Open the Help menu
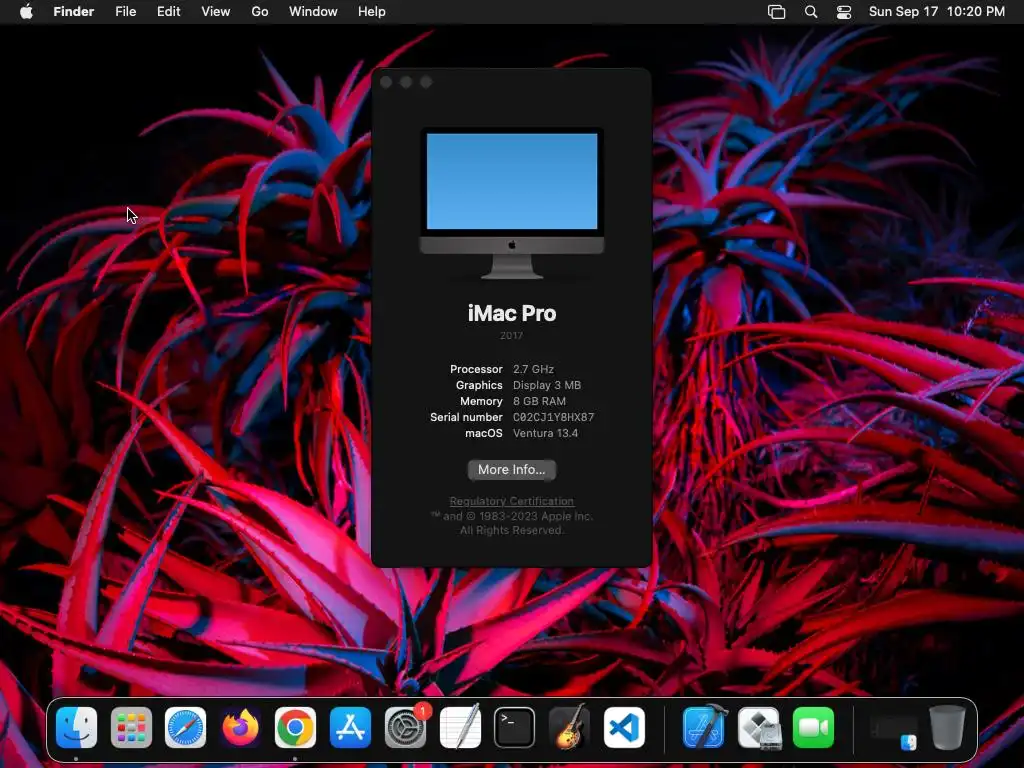This screenshot has width=1024, height=768. coord(372,12)
